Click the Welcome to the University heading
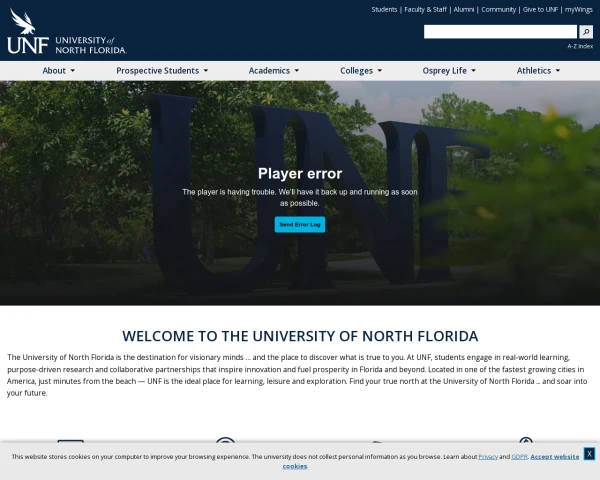Image resolution: width=600 pixels, height=480 pixels. click(300, 336)
